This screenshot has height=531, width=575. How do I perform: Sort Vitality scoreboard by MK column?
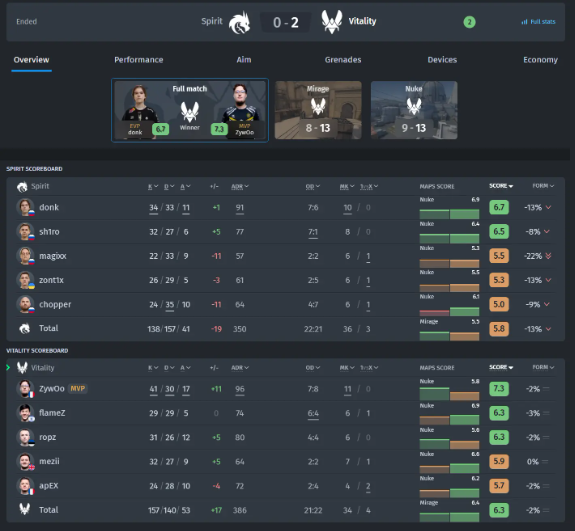coord(347,367)
